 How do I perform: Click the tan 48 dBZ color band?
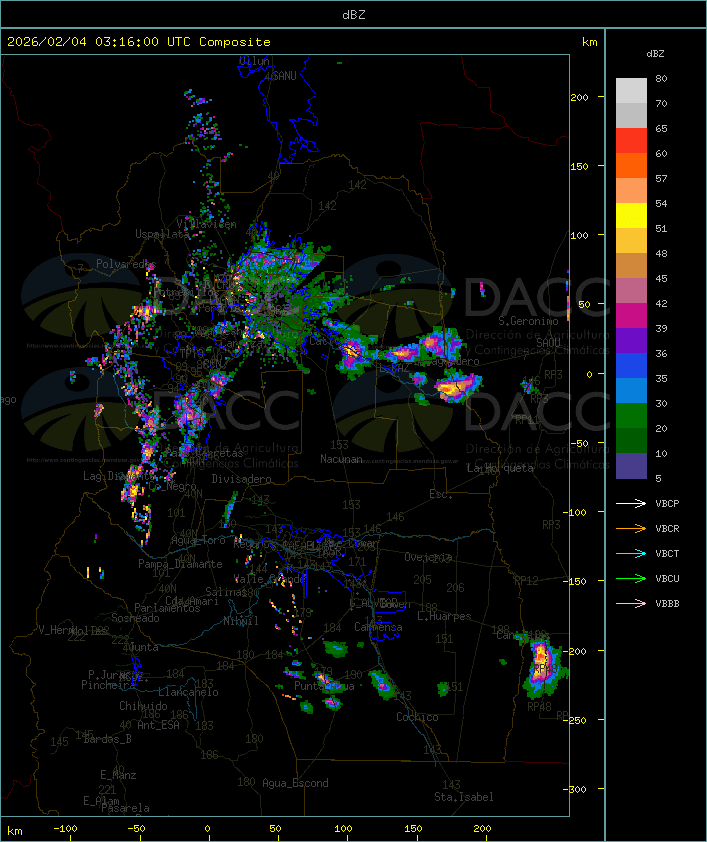631,266
